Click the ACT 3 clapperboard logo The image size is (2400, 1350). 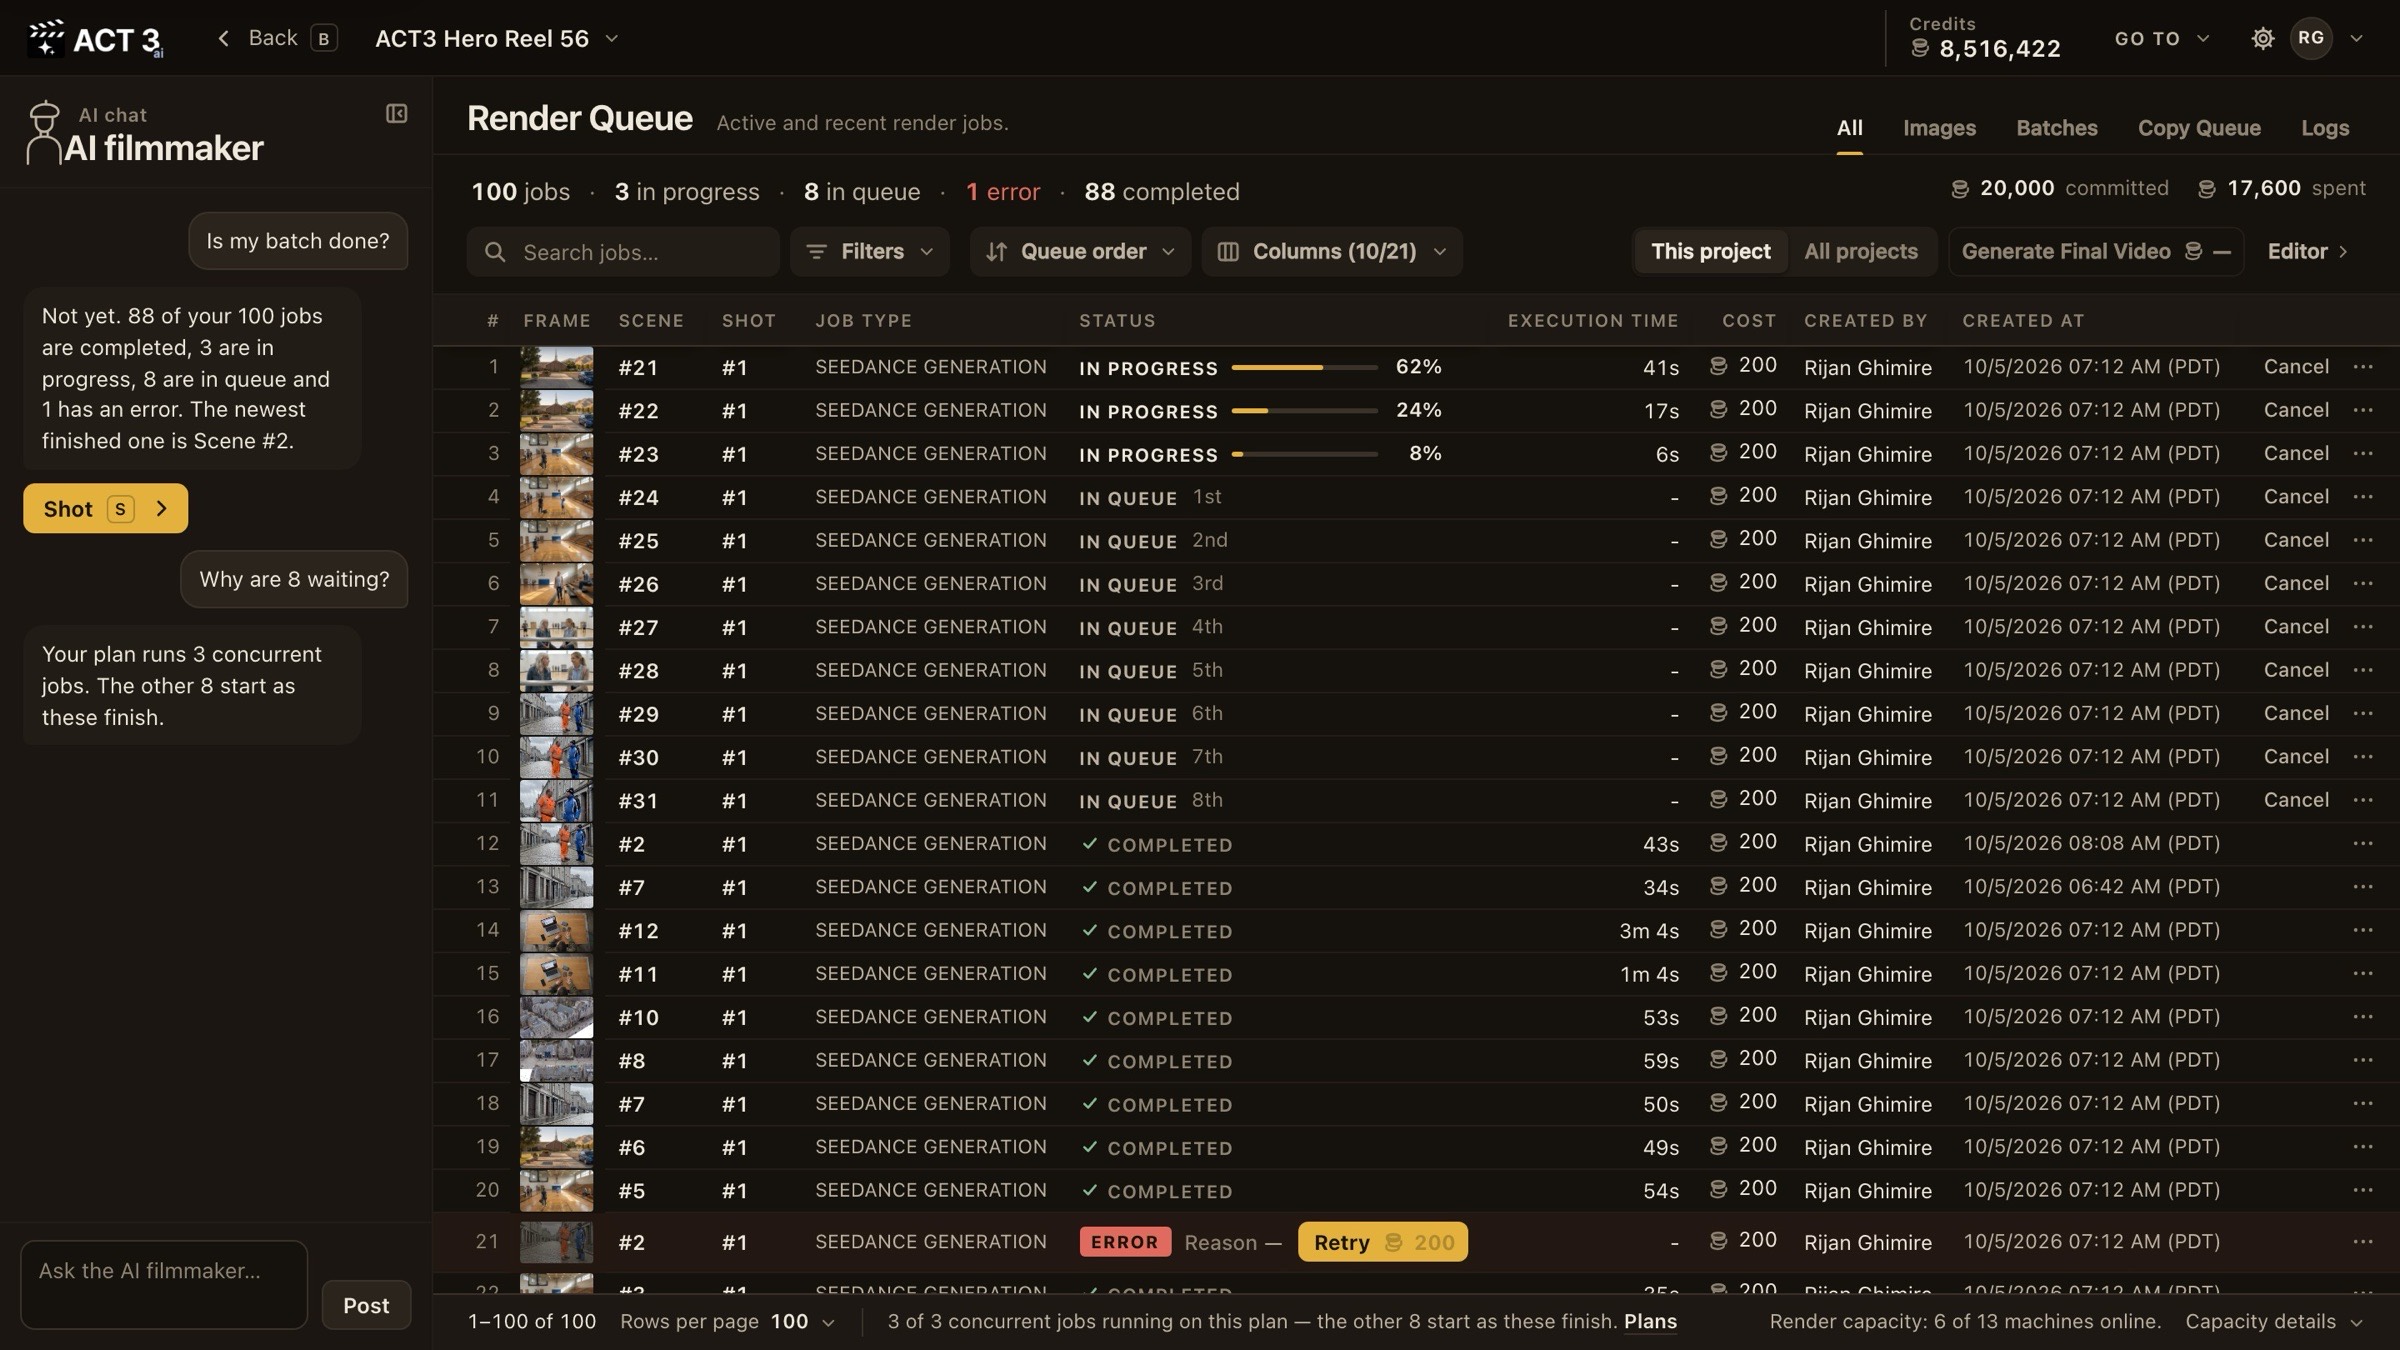[94, 38]
